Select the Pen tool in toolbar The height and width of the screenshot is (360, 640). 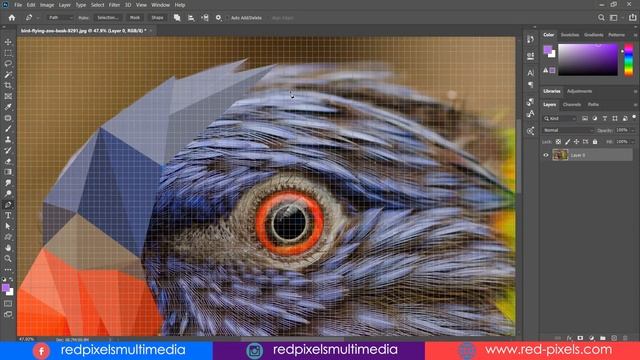pyautogui.click(x=8, y=204)
